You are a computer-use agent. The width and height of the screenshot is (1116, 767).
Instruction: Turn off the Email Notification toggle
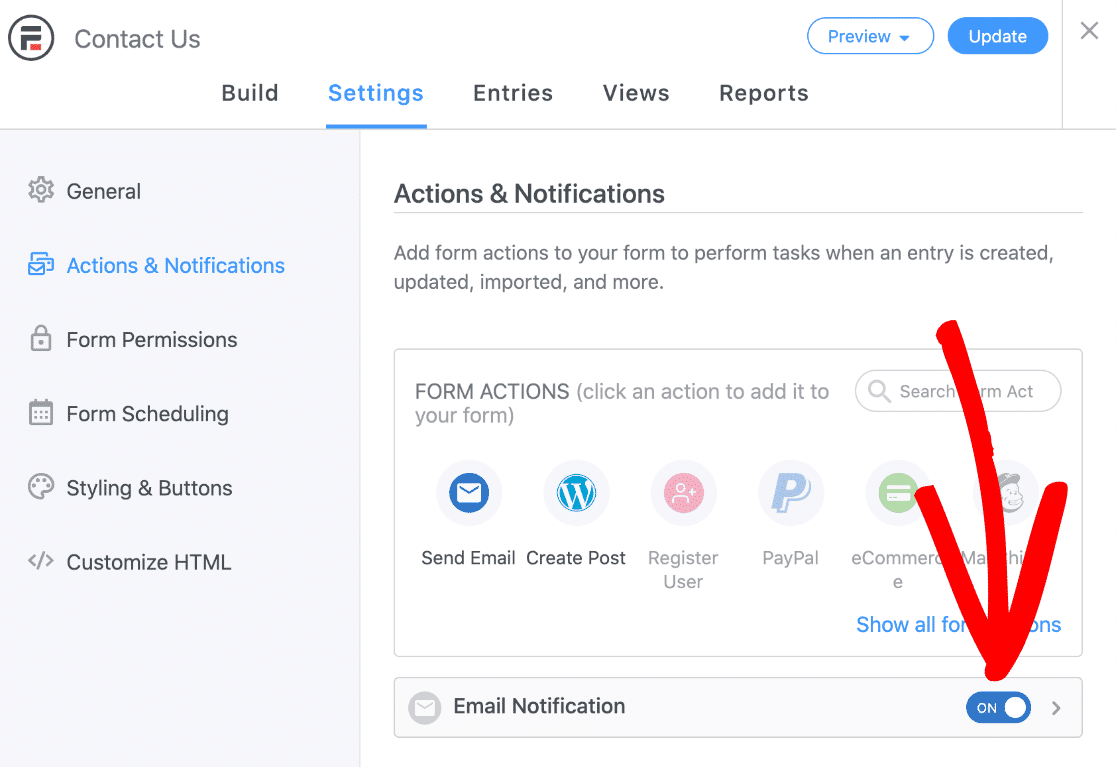click(998, 707)
